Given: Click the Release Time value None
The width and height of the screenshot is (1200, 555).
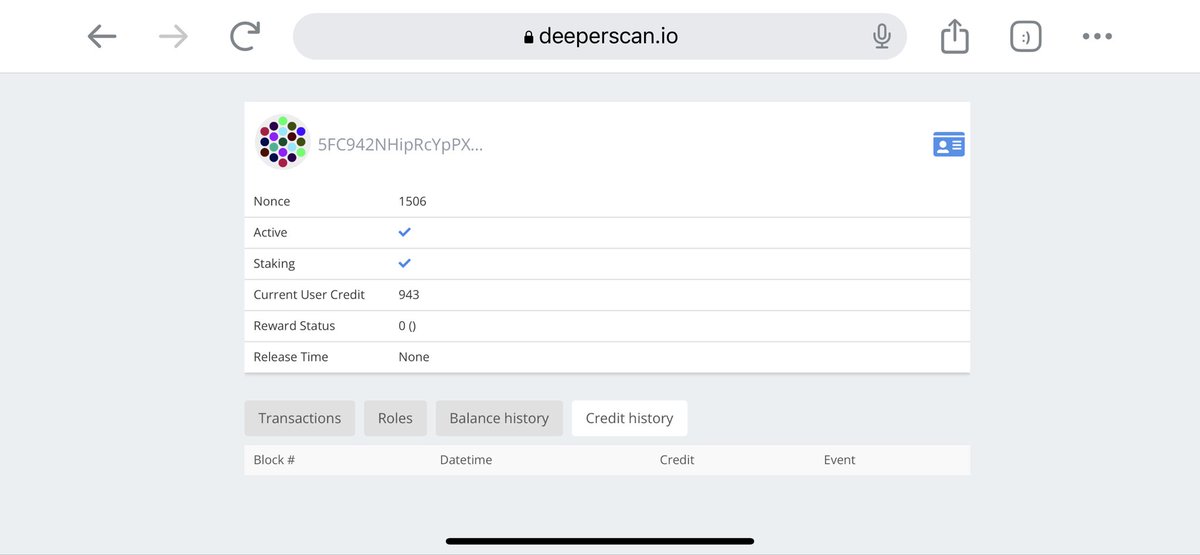Looking at the screenshot, I should 414,357.
